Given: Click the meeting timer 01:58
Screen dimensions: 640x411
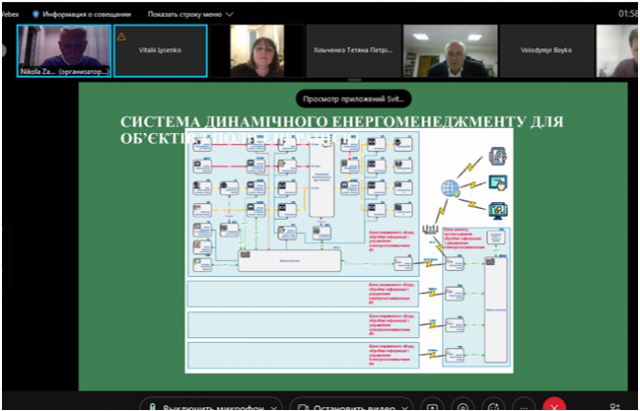Looking at the screenshot, I should pyautogui.click(x=628, y=14).
